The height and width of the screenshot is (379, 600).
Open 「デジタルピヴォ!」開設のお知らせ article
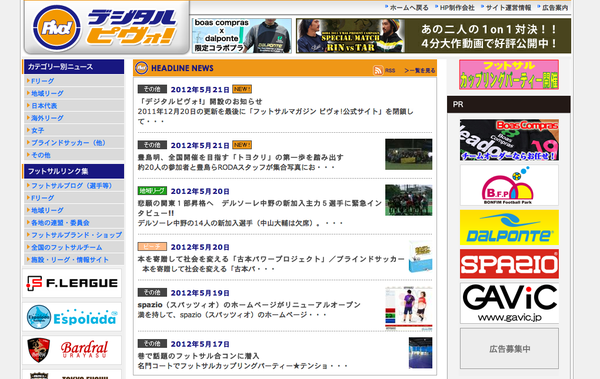click(200, 101)
